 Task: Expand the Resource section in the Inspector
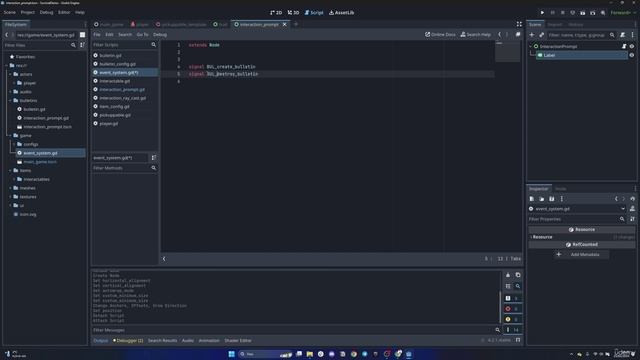582,237
